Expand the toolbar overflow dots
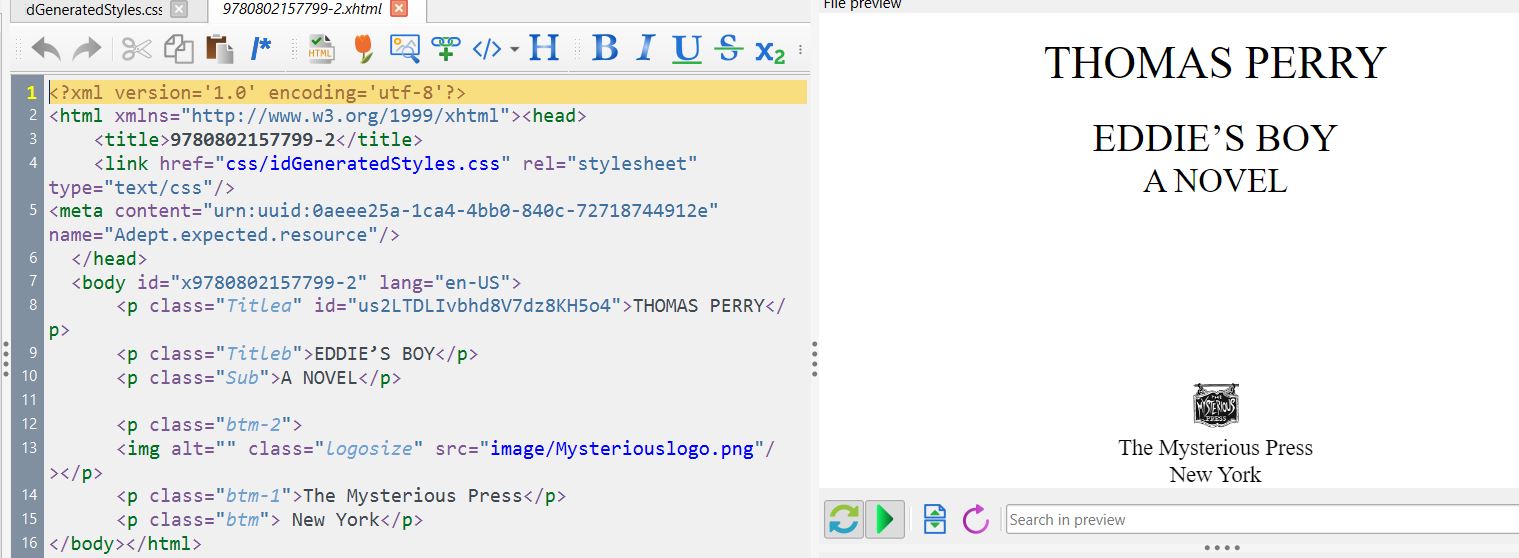 pos(800,49)
